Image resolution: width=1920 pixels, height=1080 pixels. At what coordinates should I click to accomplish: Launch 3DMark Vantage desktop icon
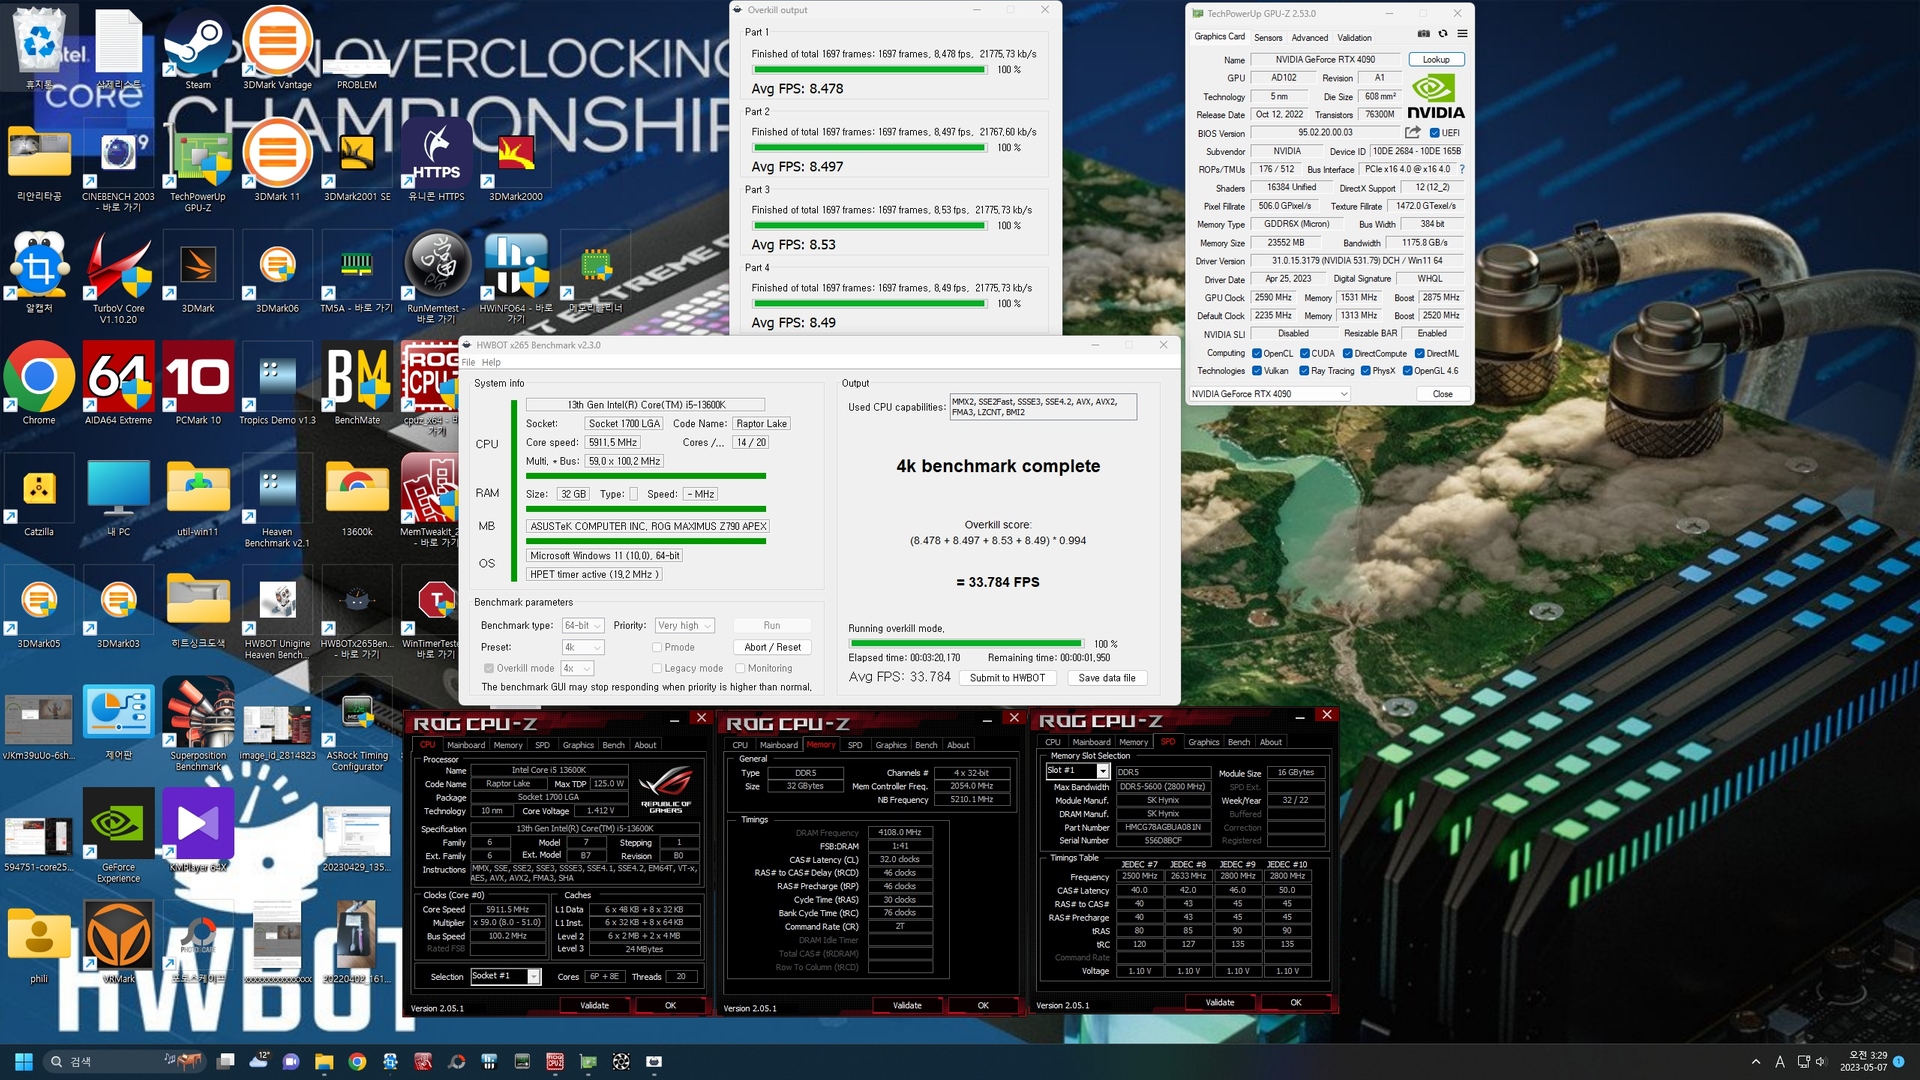(x=277, y=48)
